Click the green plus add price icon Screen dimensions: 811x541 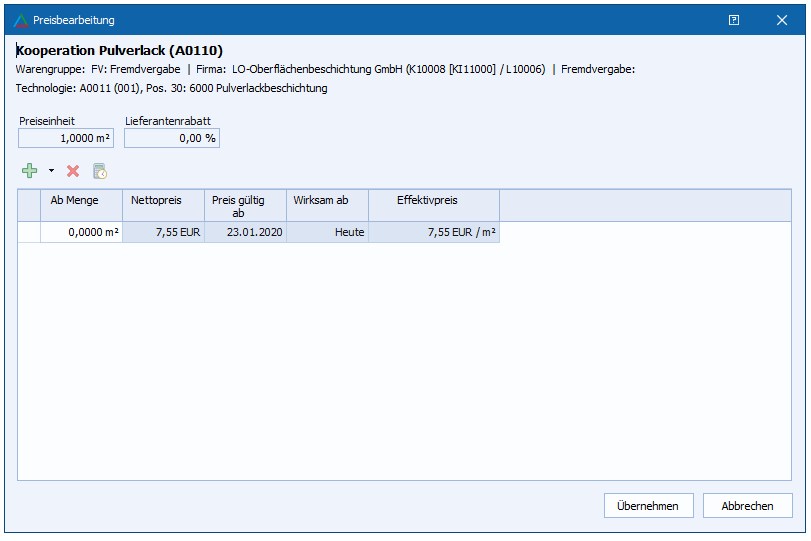[30, 171]
